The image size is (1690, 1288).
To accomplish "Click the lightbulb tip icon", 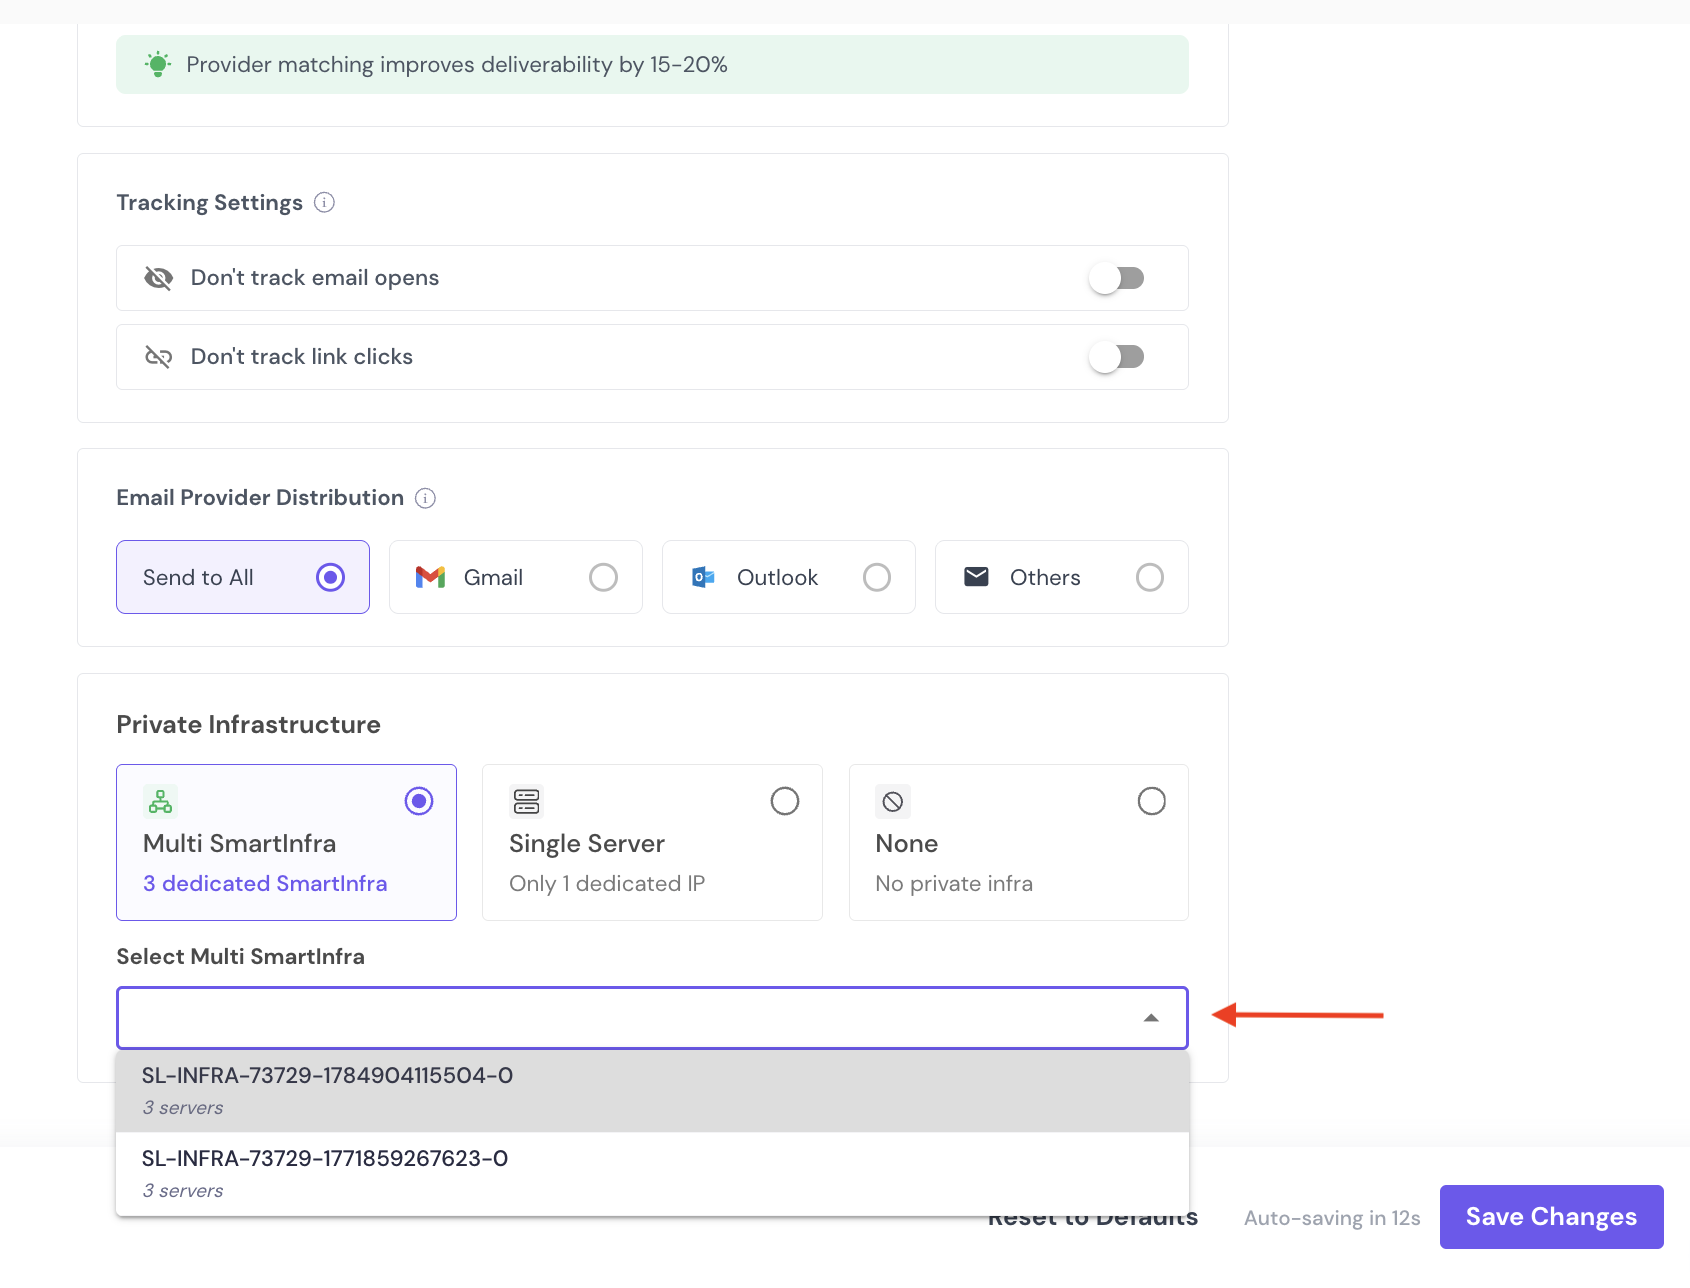I will click(x=158, y=65).
